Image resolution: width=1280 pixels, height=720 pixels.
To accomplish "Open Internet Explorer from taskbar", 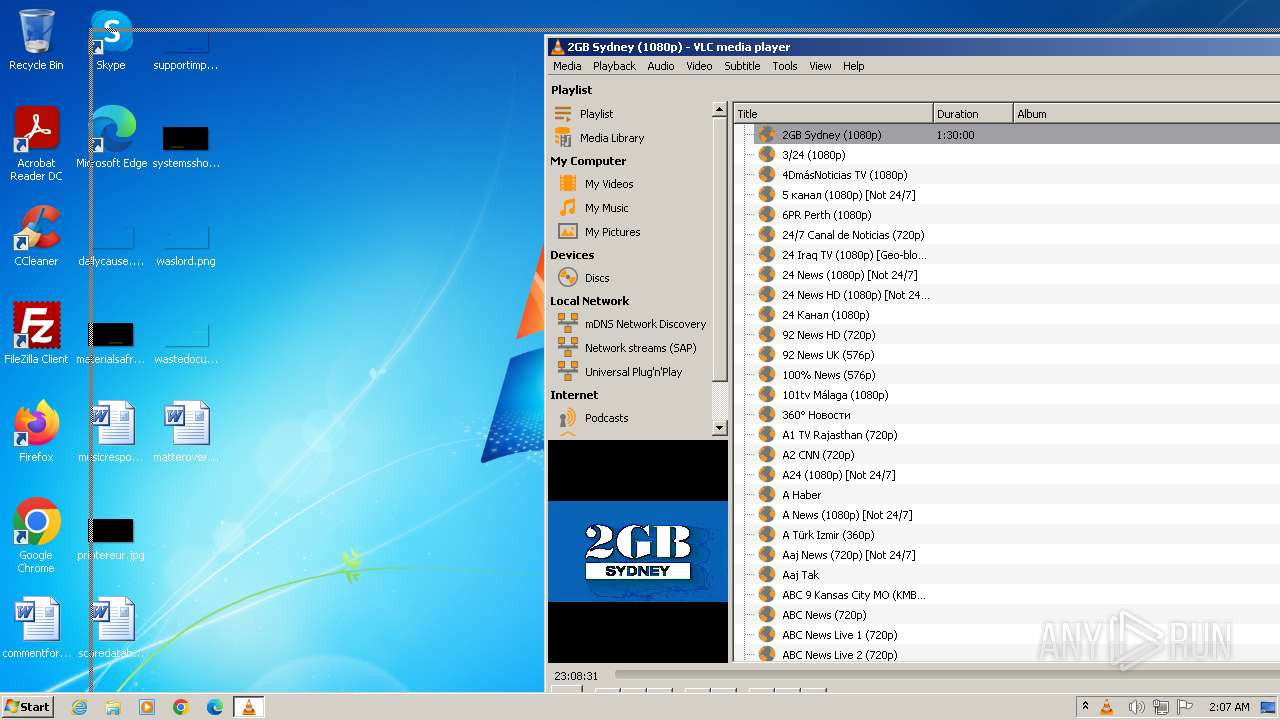I will coord(80,707).
